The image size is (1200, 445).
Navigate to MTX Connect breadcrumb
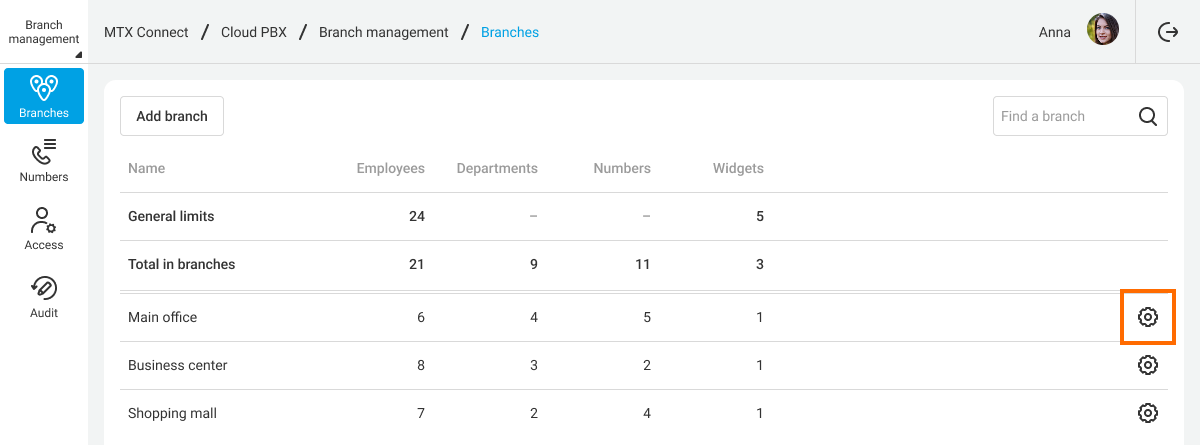146,32
